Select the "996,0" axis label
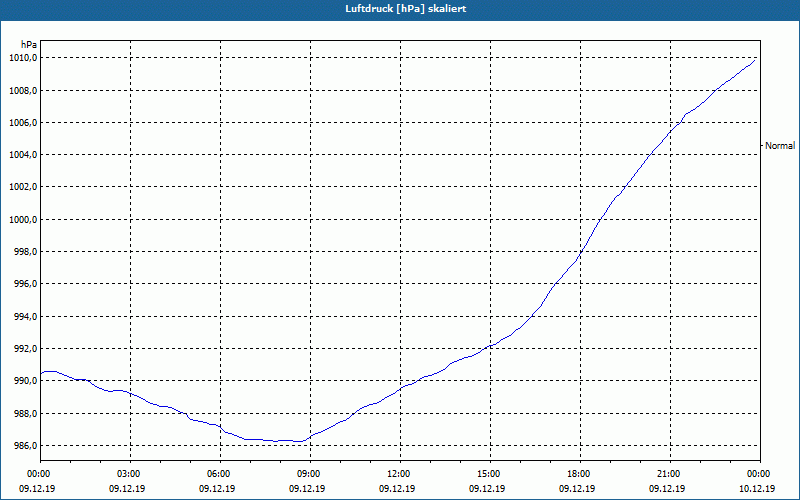800x500 pixels. point(26,284)
